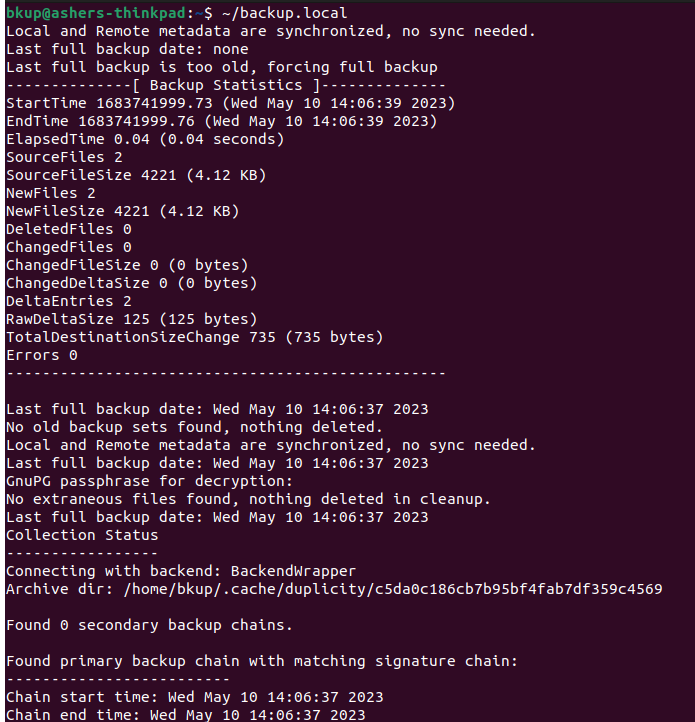Click the Backup Statistics header line
Image resolution: width=695 pixels, height=722 pixels.
(x=226, y=85)
